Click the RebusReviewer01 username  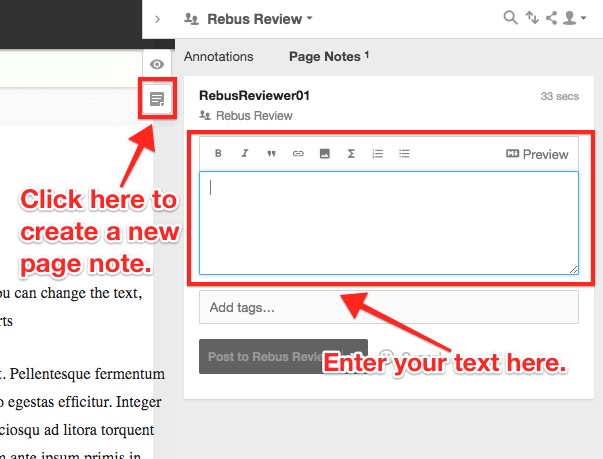254,95
